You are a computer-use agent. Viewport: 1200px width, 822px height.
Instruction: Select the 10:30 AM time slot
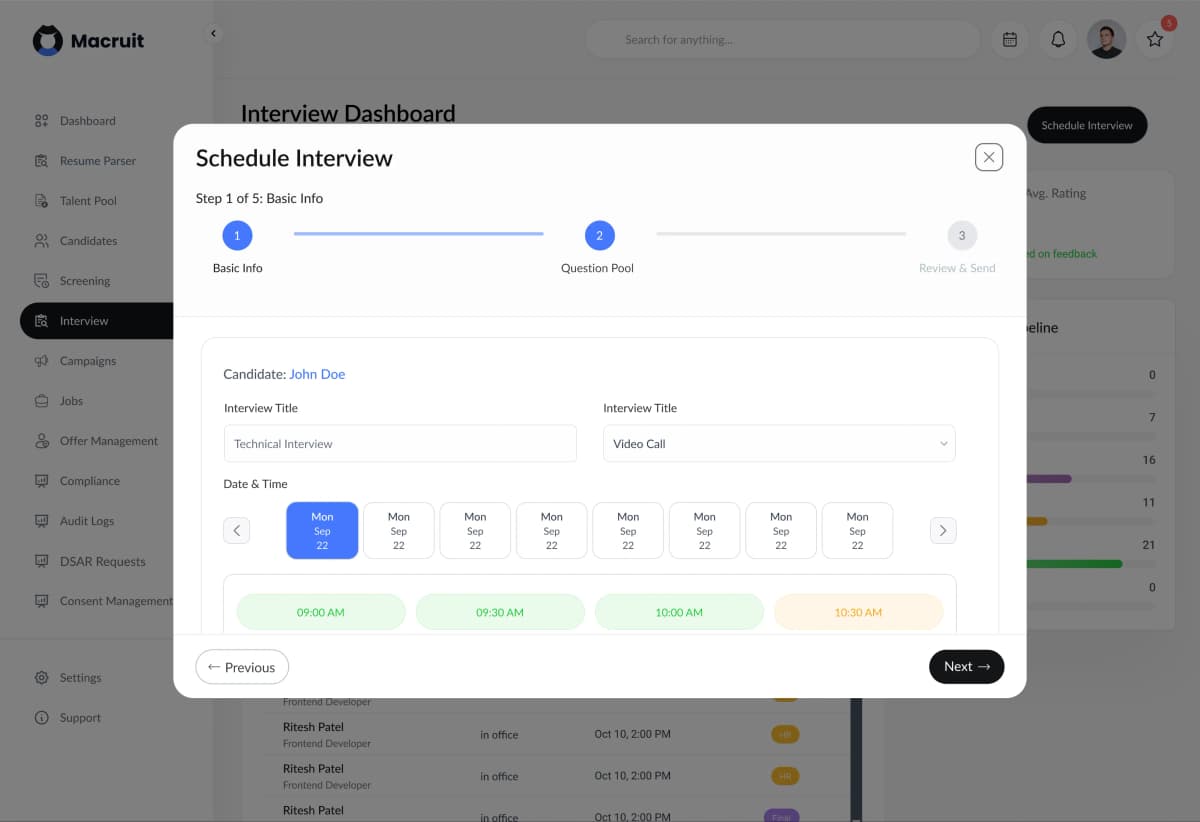coord(858,610)
